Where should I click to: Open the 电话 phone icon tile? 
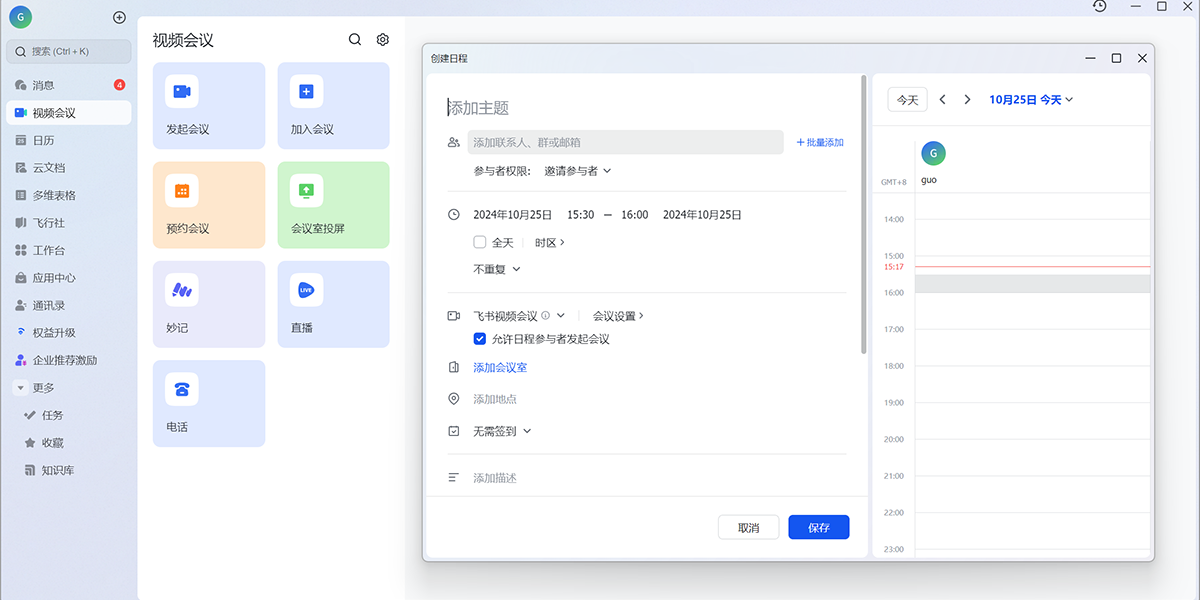[182, 389]
